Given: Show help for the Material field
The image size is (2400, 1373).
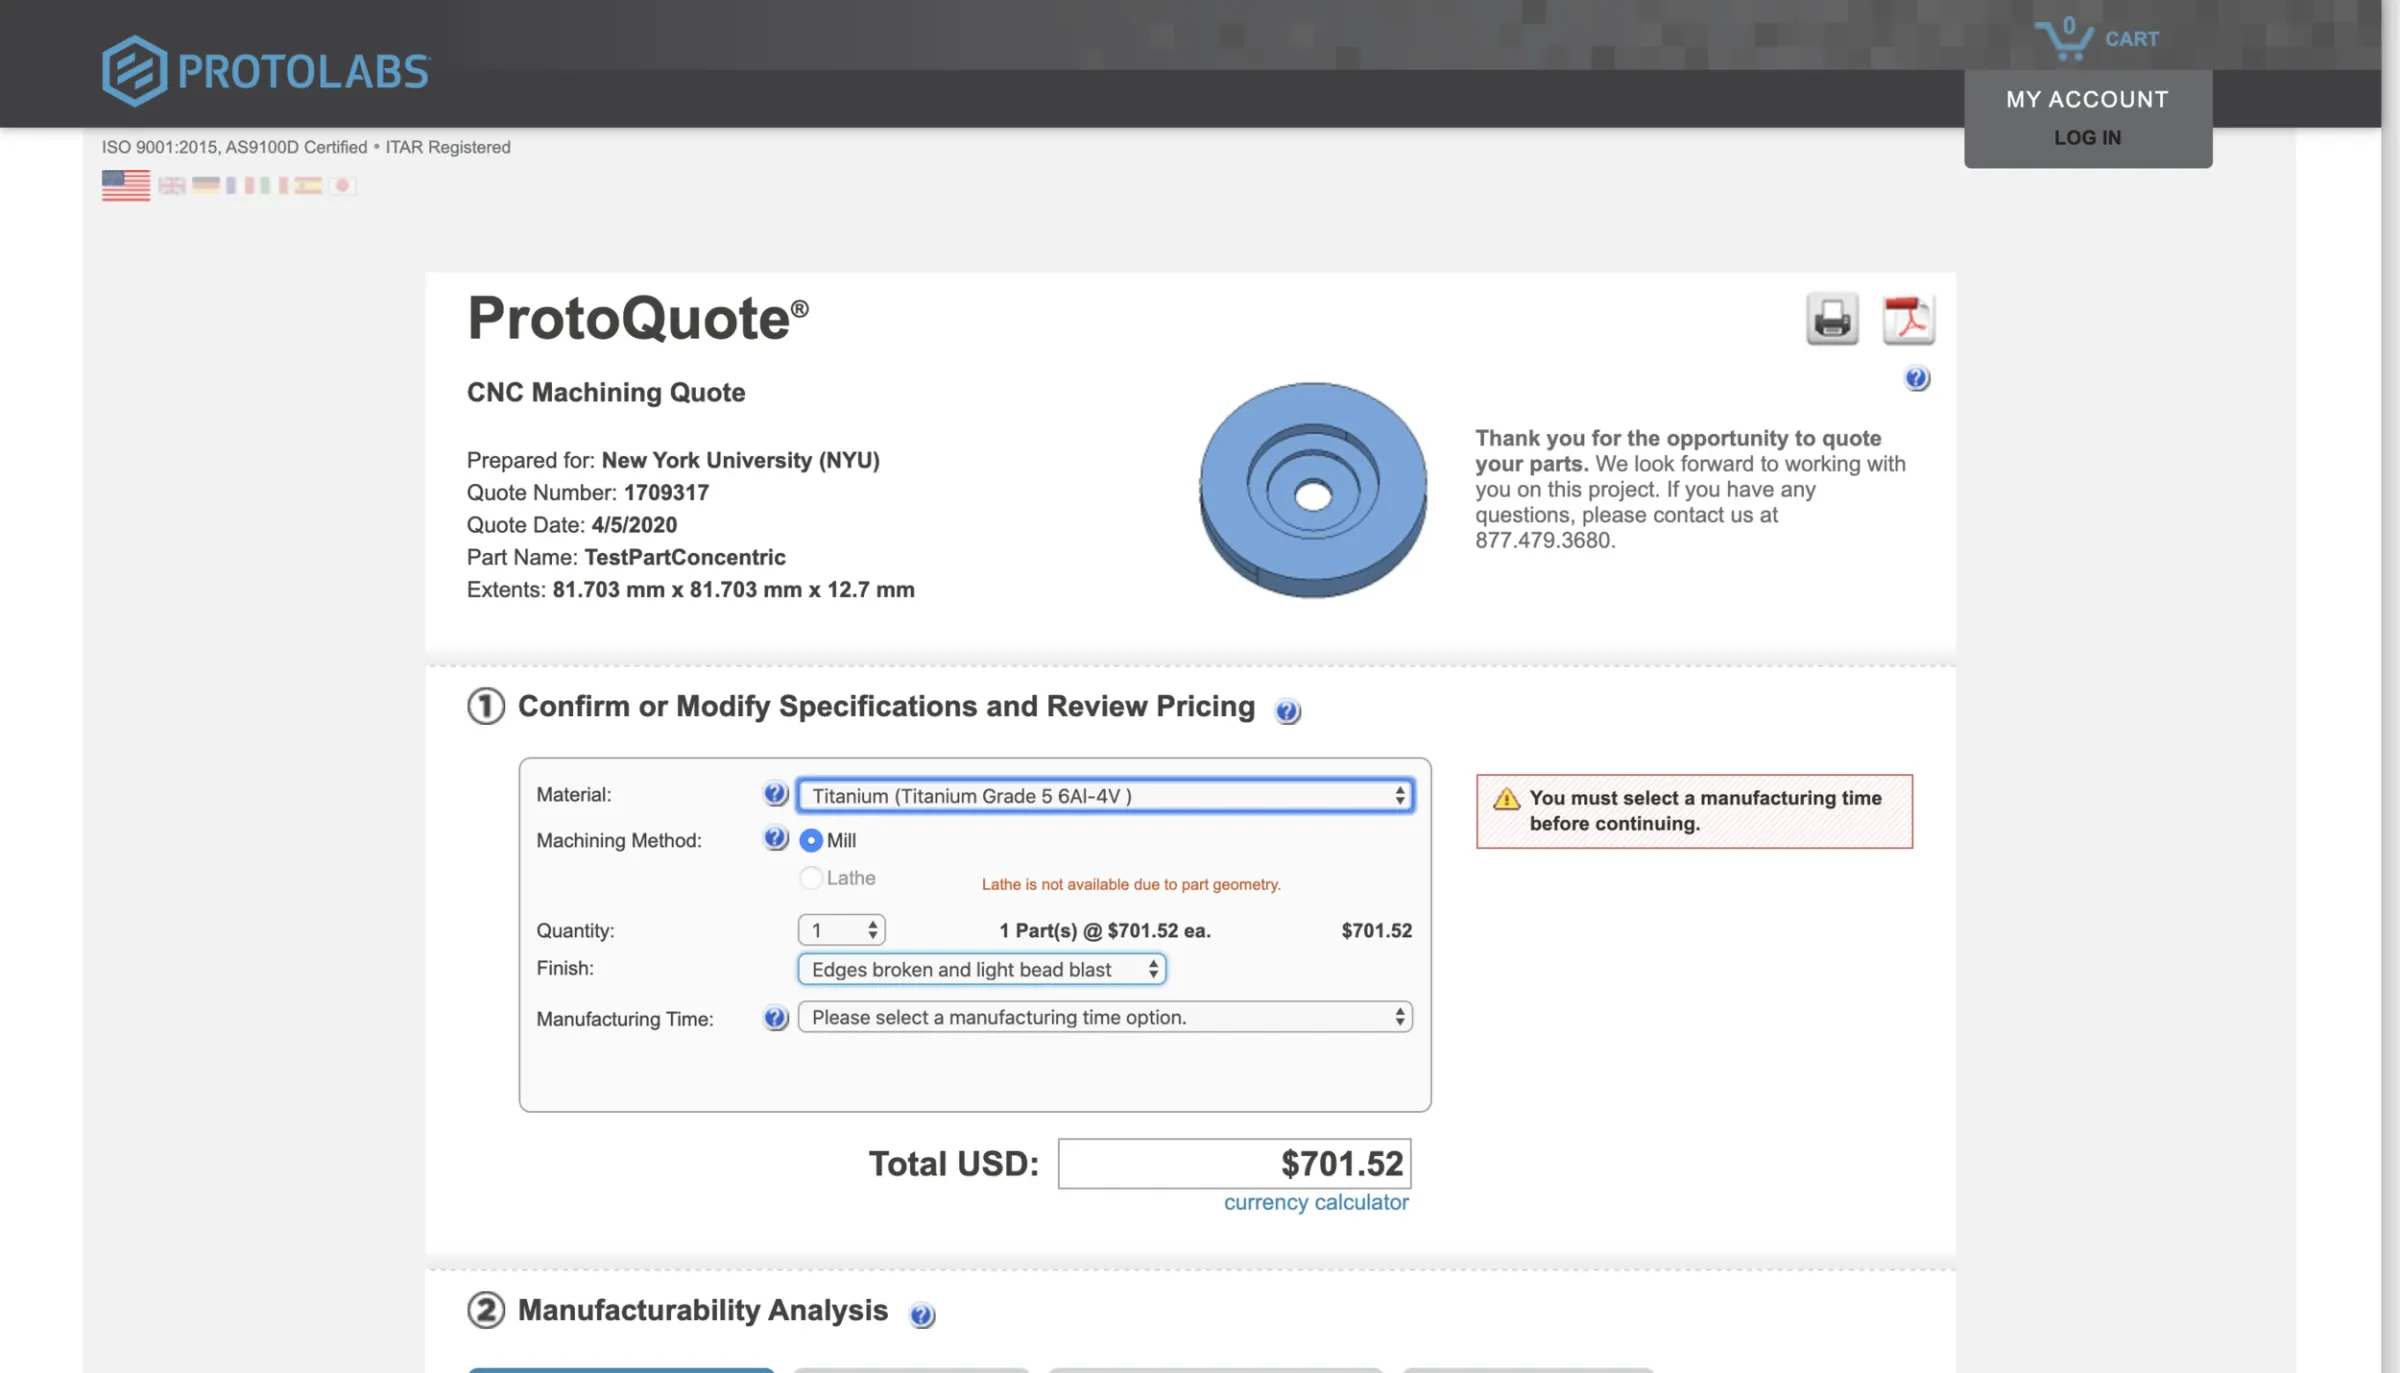Looking at the screenshot, I should click(x=775, y=794).
